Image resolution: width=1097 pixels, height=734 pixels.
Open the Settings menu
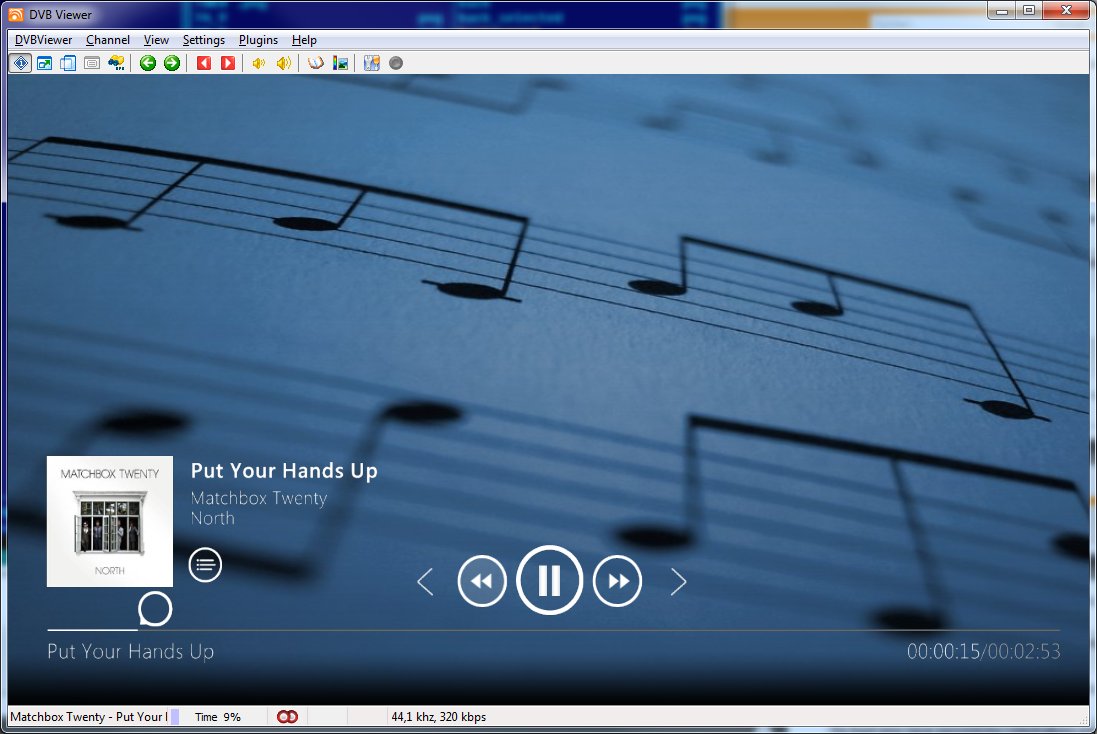204,40
